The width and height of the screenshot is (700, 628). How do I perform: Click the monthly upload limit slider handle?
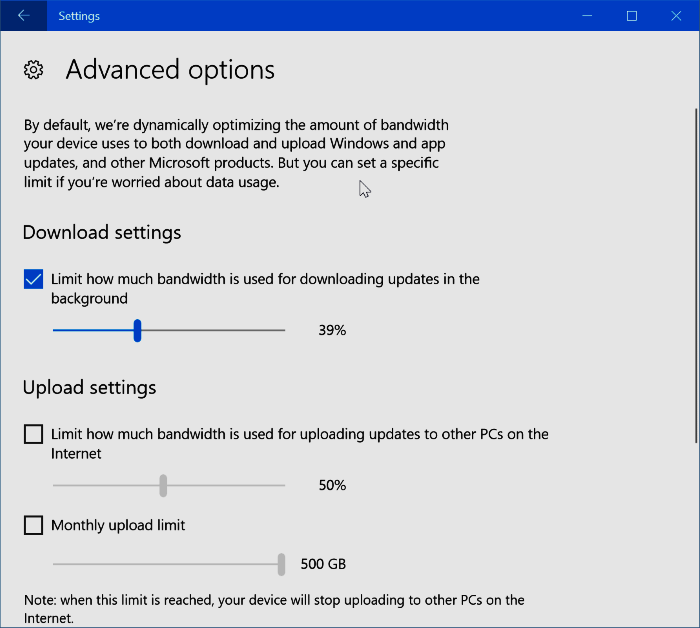pyautogui.click(x=281, y=564)
